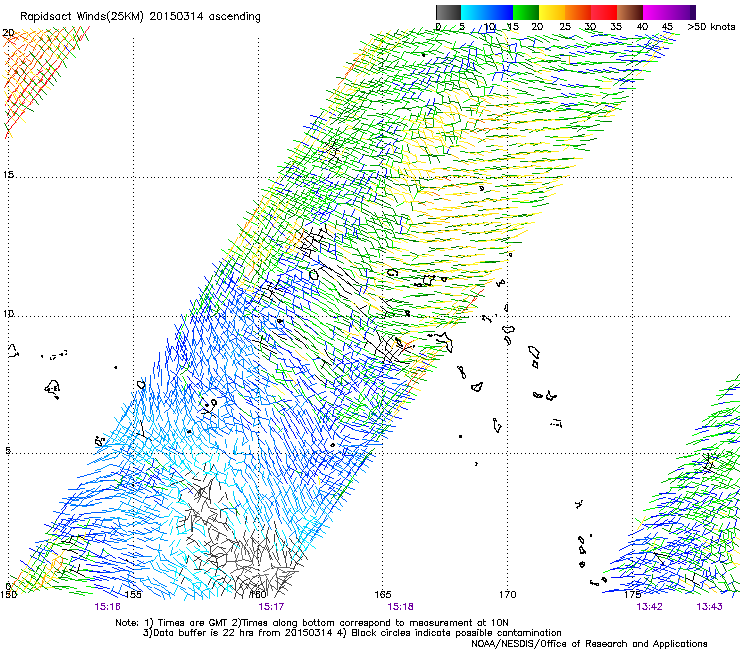Click the longitude label '170'
Screen dimensions: 740x650
click(x=508, y=595)
